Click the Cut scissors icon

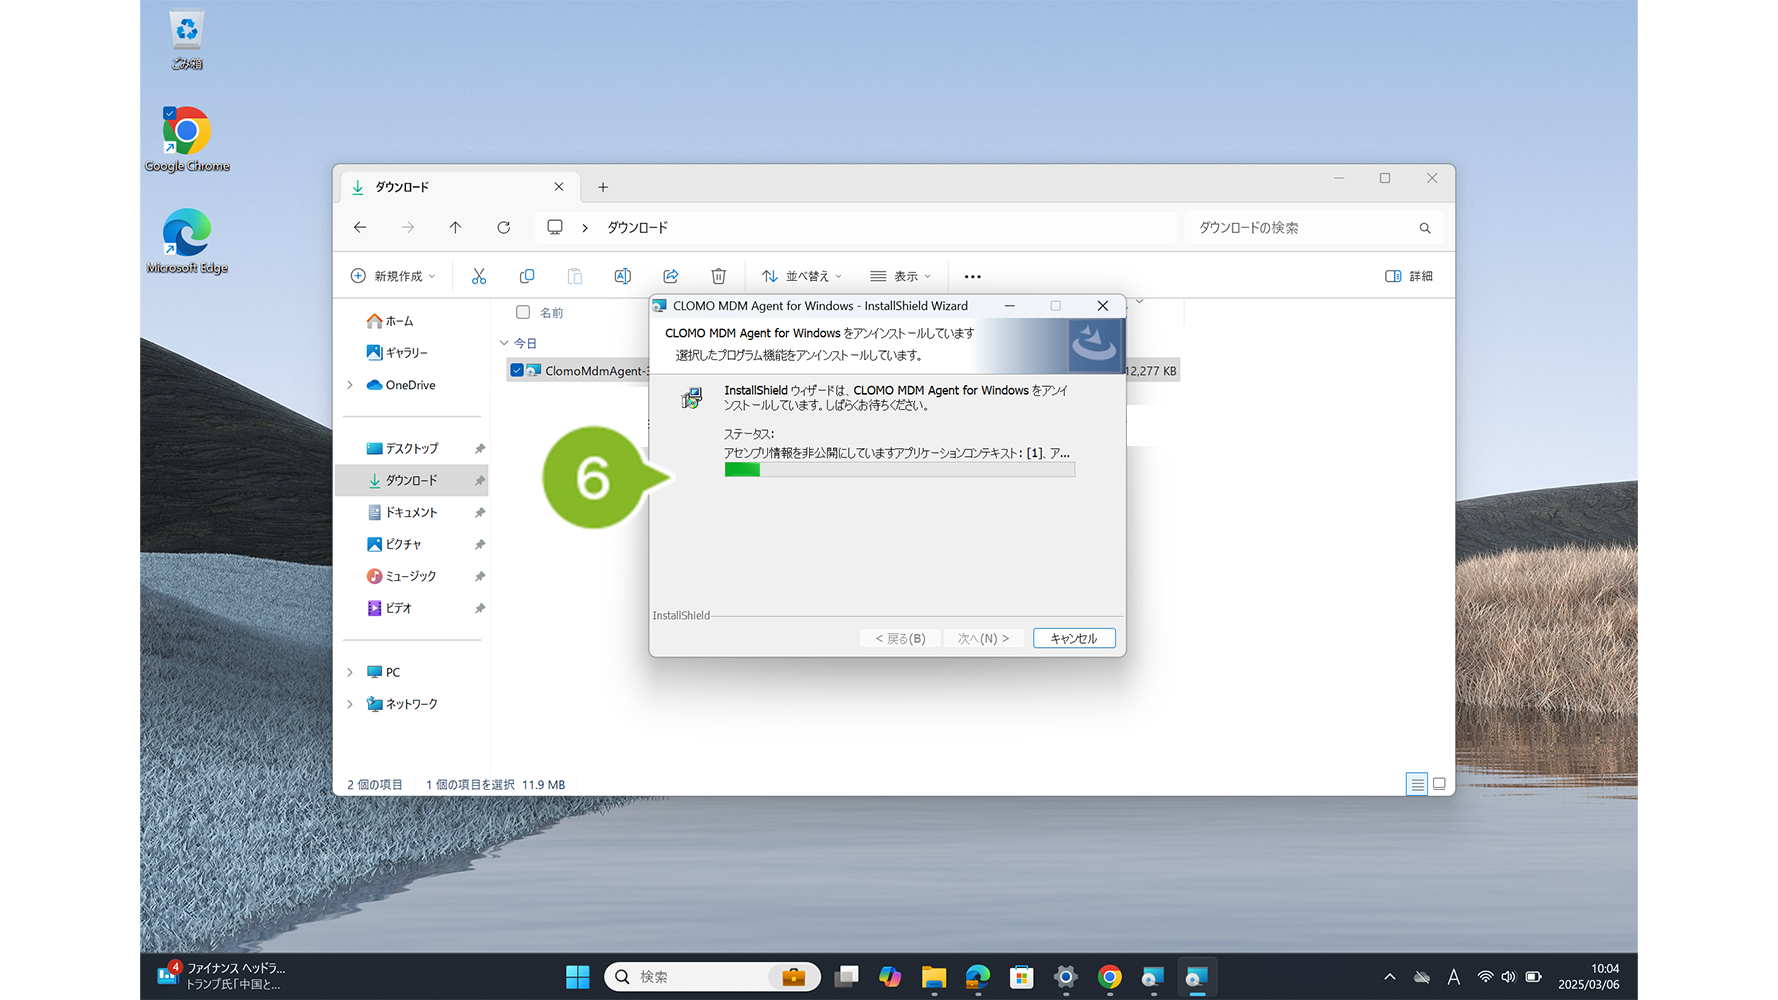(x=479, y=276)
